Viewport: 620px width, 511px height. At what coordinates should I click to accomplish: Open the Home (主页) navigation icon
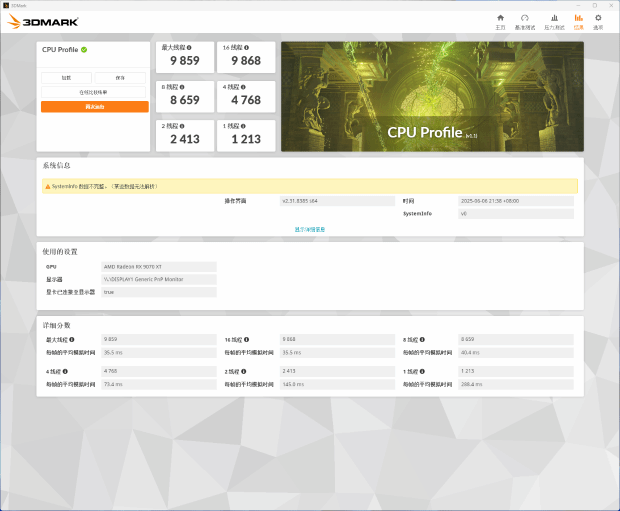pos(500,18)
